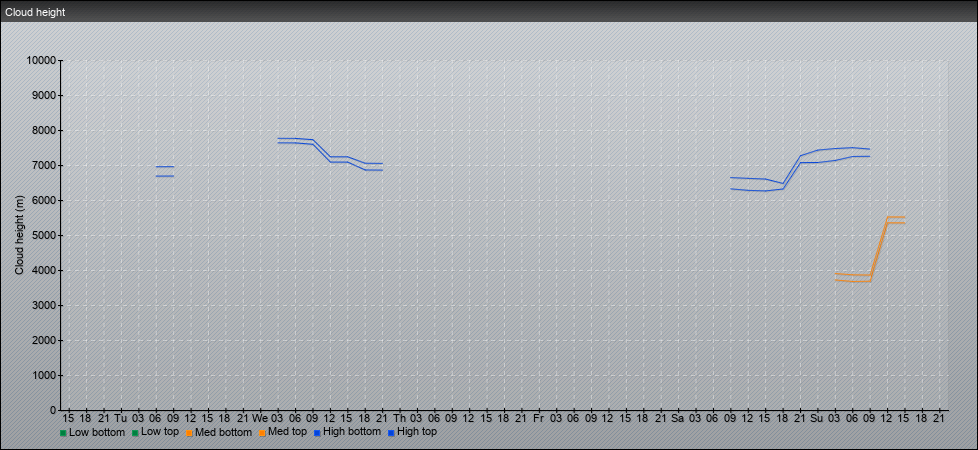Screen dimensions: 978x450
Task: Click the Tu day marker on time axis
Action: (x=120, y=419)
